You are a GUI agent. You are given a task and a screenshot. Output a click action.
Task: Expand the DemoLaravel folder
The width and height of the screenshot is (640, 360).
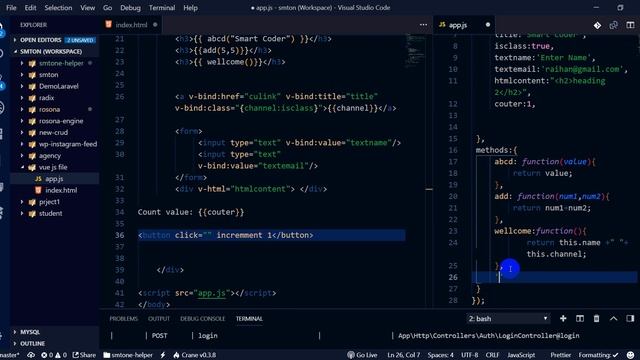click(x=55, y=86)
